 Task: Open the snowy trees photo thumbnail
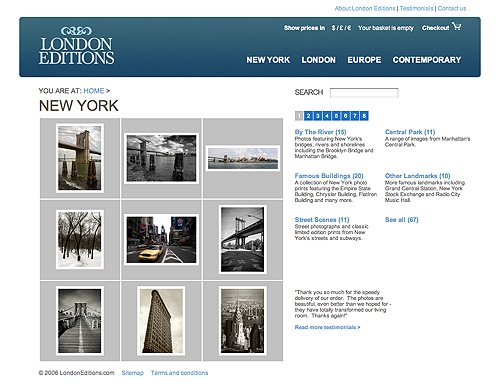[x=80, y=239]
